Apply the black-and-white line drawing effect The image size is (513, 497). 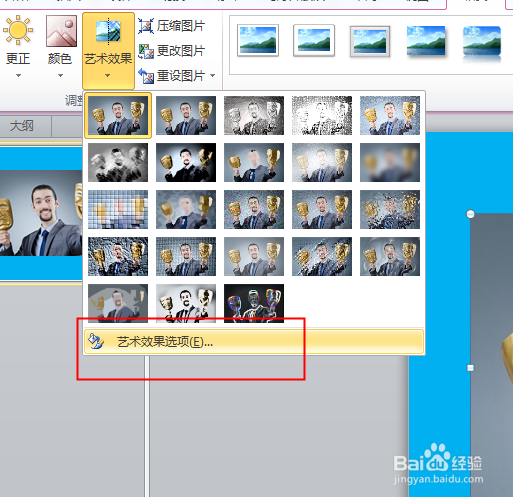(322, 116)
